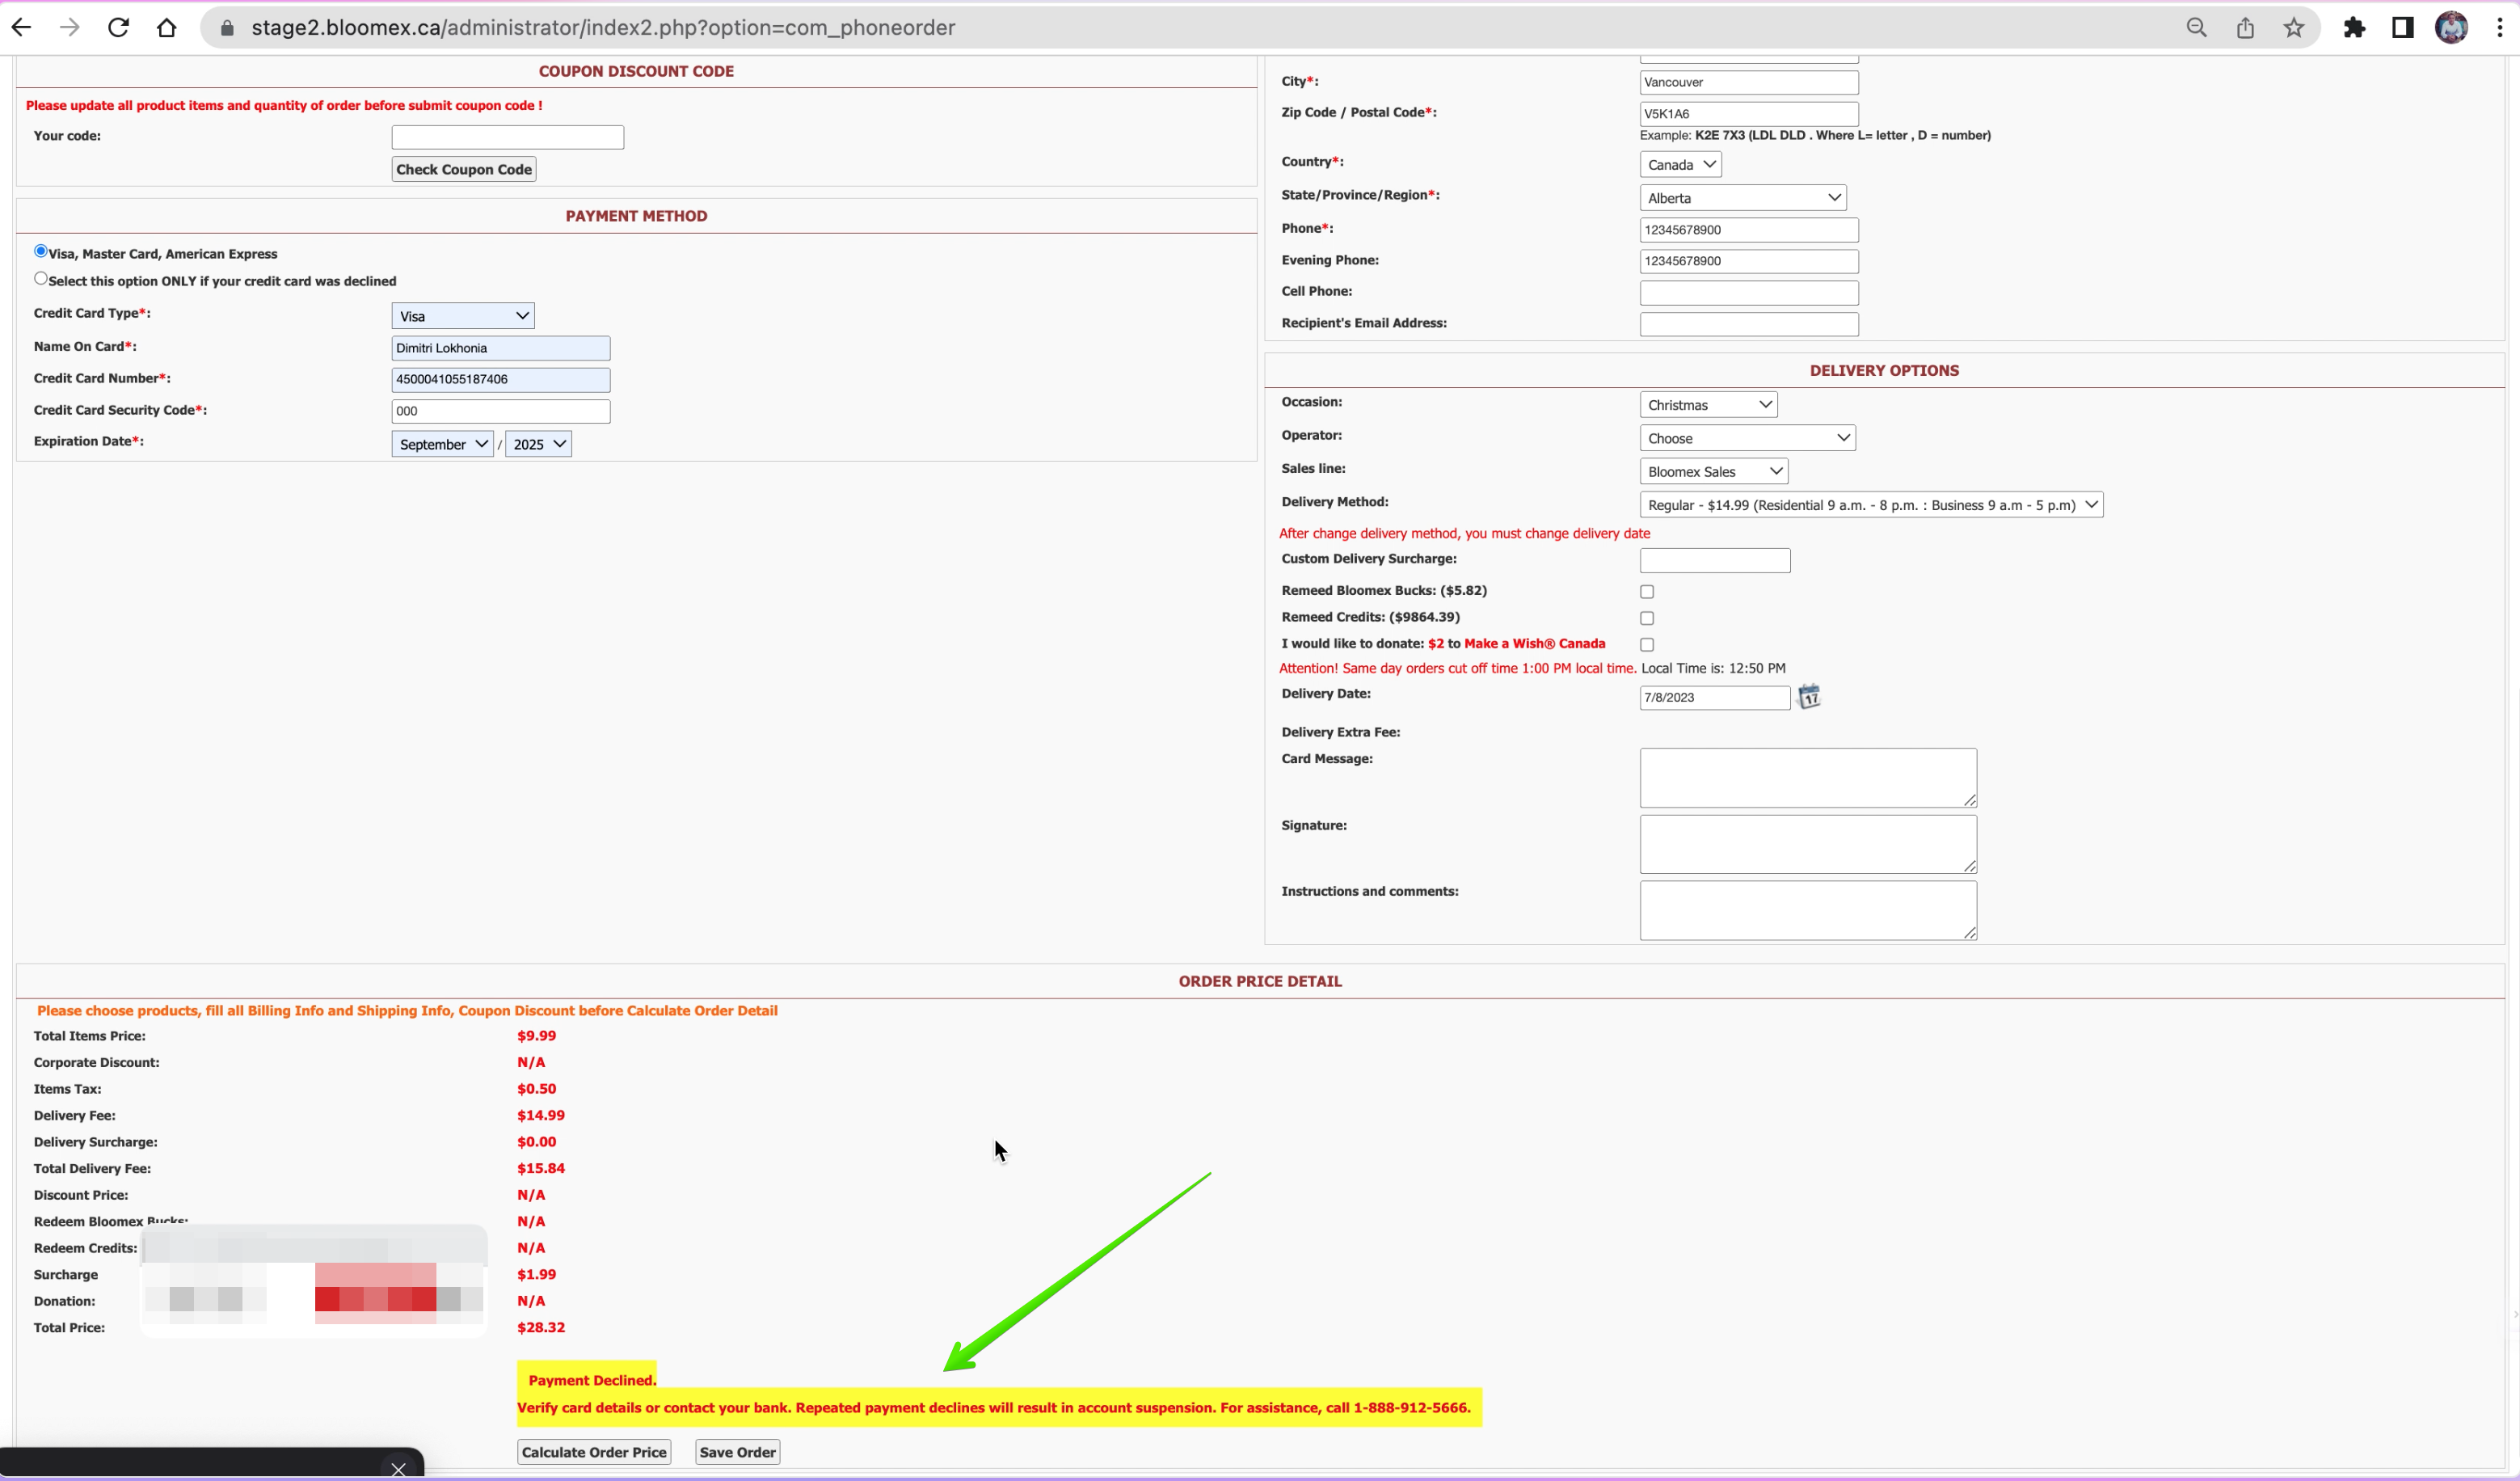
Task: Enable the Remeed Credits checkbox
Action: (x=1647, y=618)
